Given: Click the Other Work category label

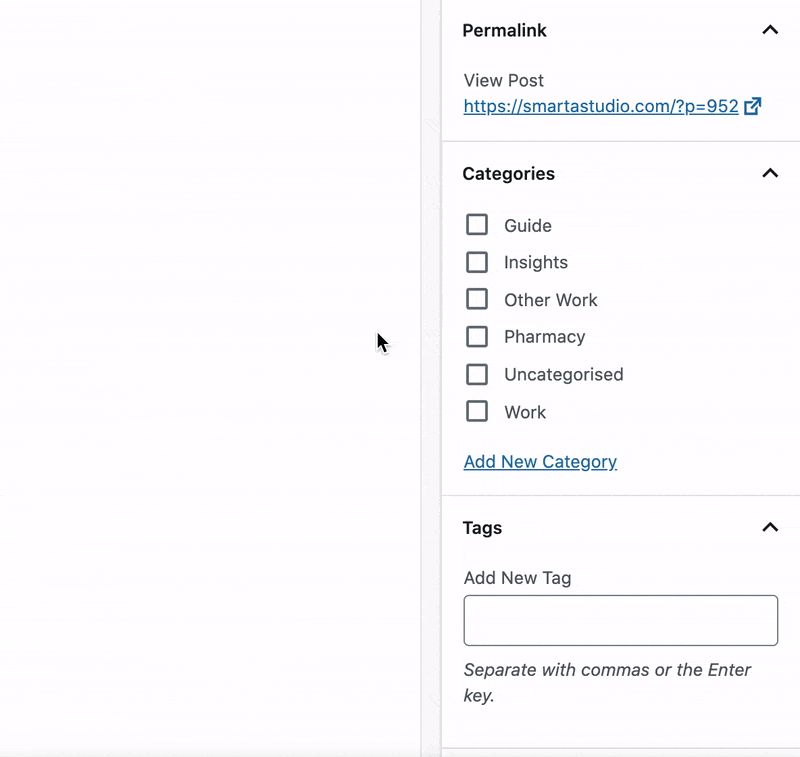Looking at the screenshot, I should 551,300.
